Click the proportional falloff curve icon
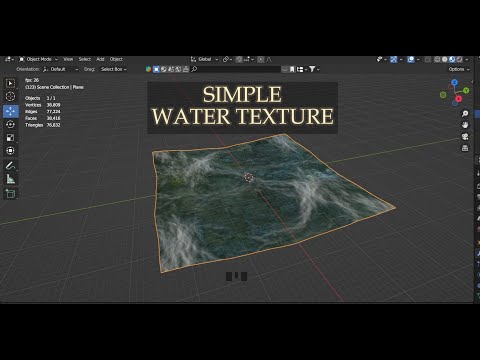480x360 pixels. 269,59
